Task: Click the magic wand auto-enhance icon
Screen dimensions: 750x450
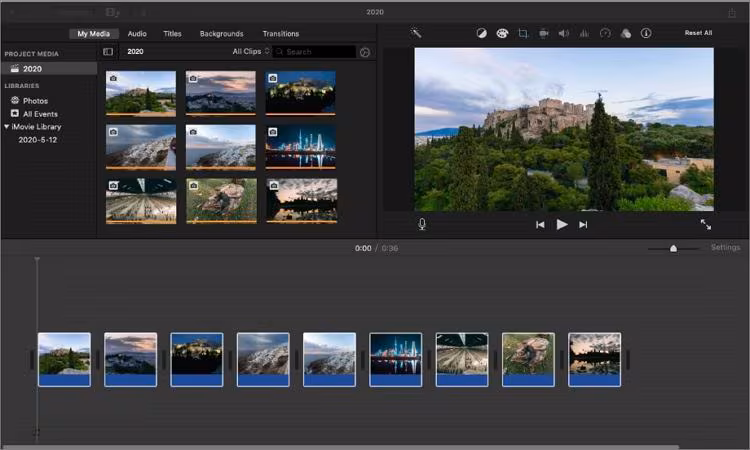Action: 416,33
